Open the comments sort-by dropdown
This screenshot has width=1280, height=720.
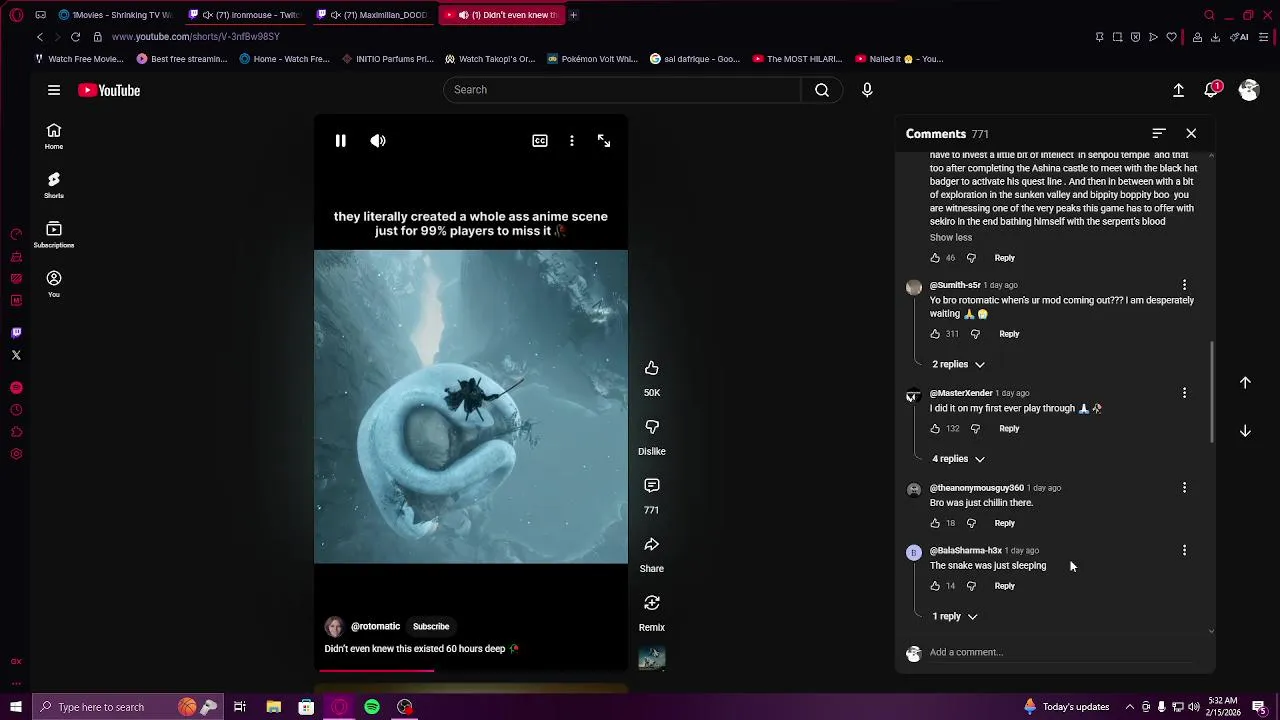point(1159,133)
